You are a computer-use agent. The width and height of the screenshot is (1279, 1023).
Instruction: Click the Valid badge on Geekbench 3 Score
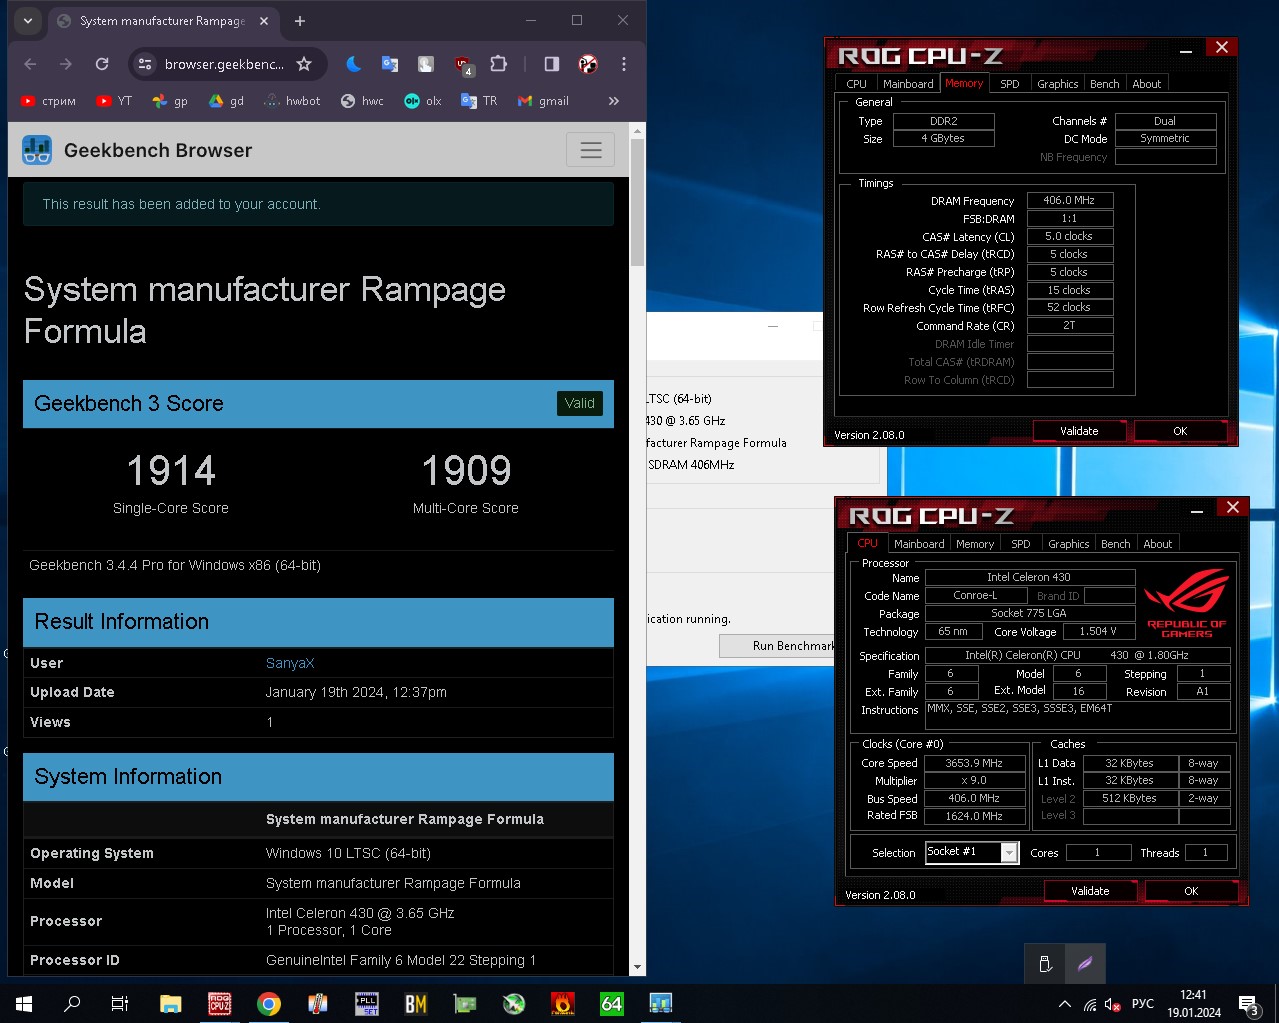(580, 403)
